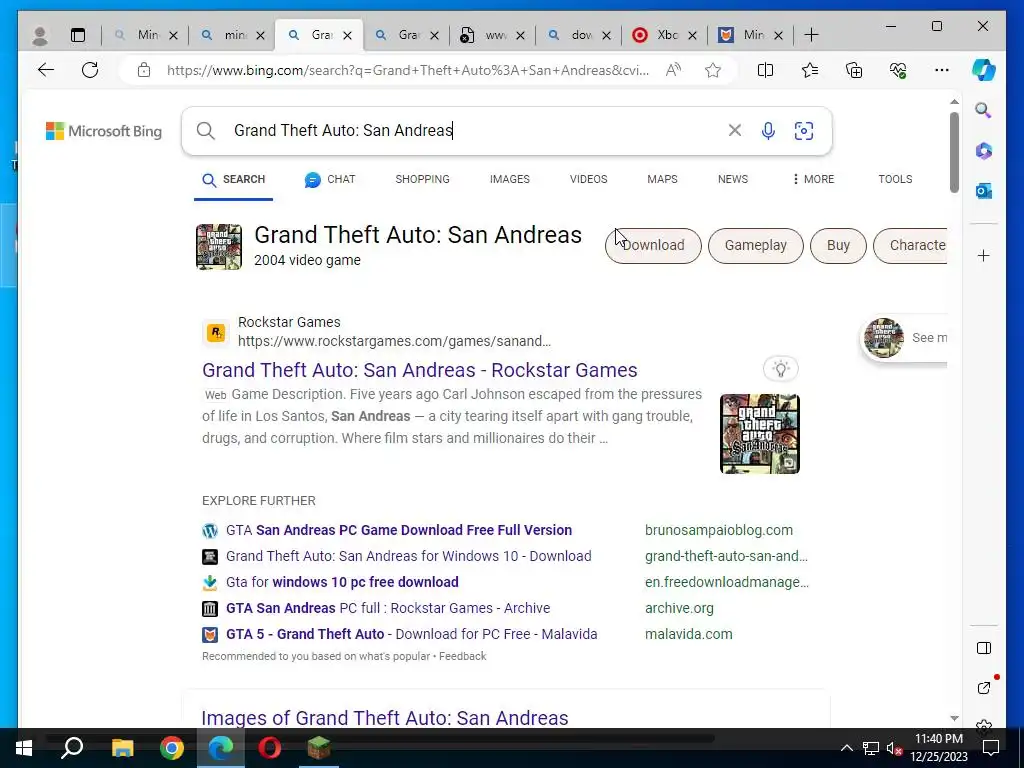Open the browser profile icon
The width and height of the screenshot is (1024, 768).
[x=40, y=35]
